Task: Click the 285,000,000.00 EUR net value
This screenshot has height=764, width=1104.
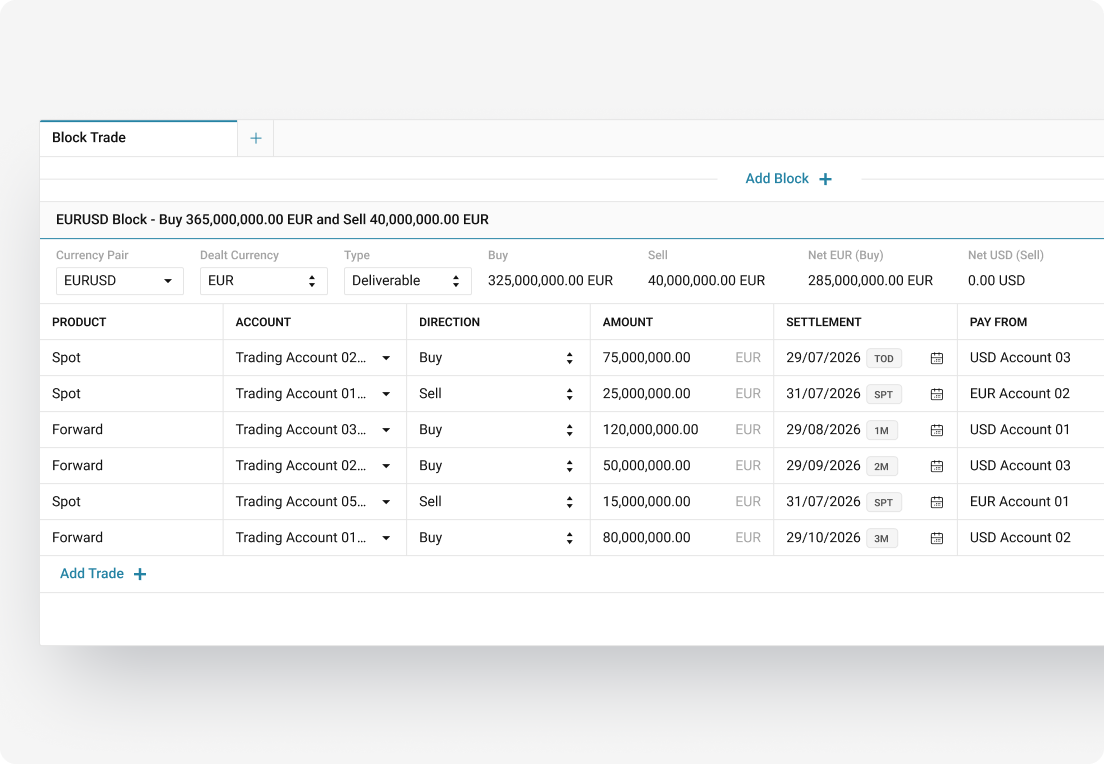Action: (870, 280)
